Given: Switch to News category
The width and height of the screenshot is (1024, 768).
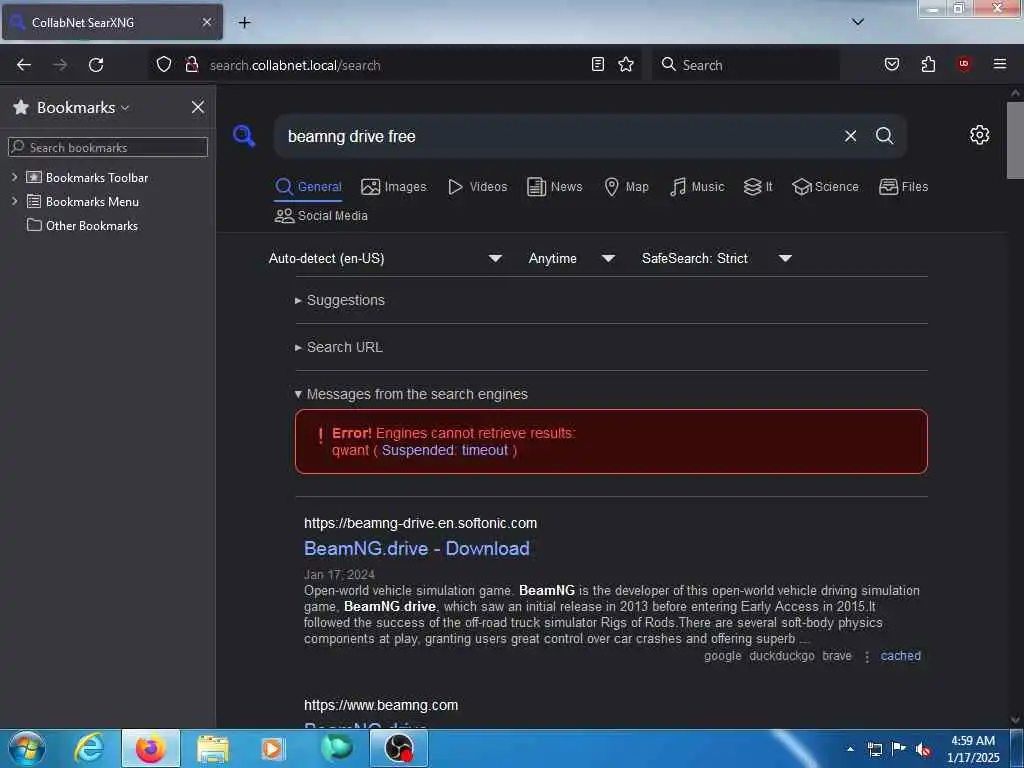Looking at the screenshot, I should [x=554, y=187].
